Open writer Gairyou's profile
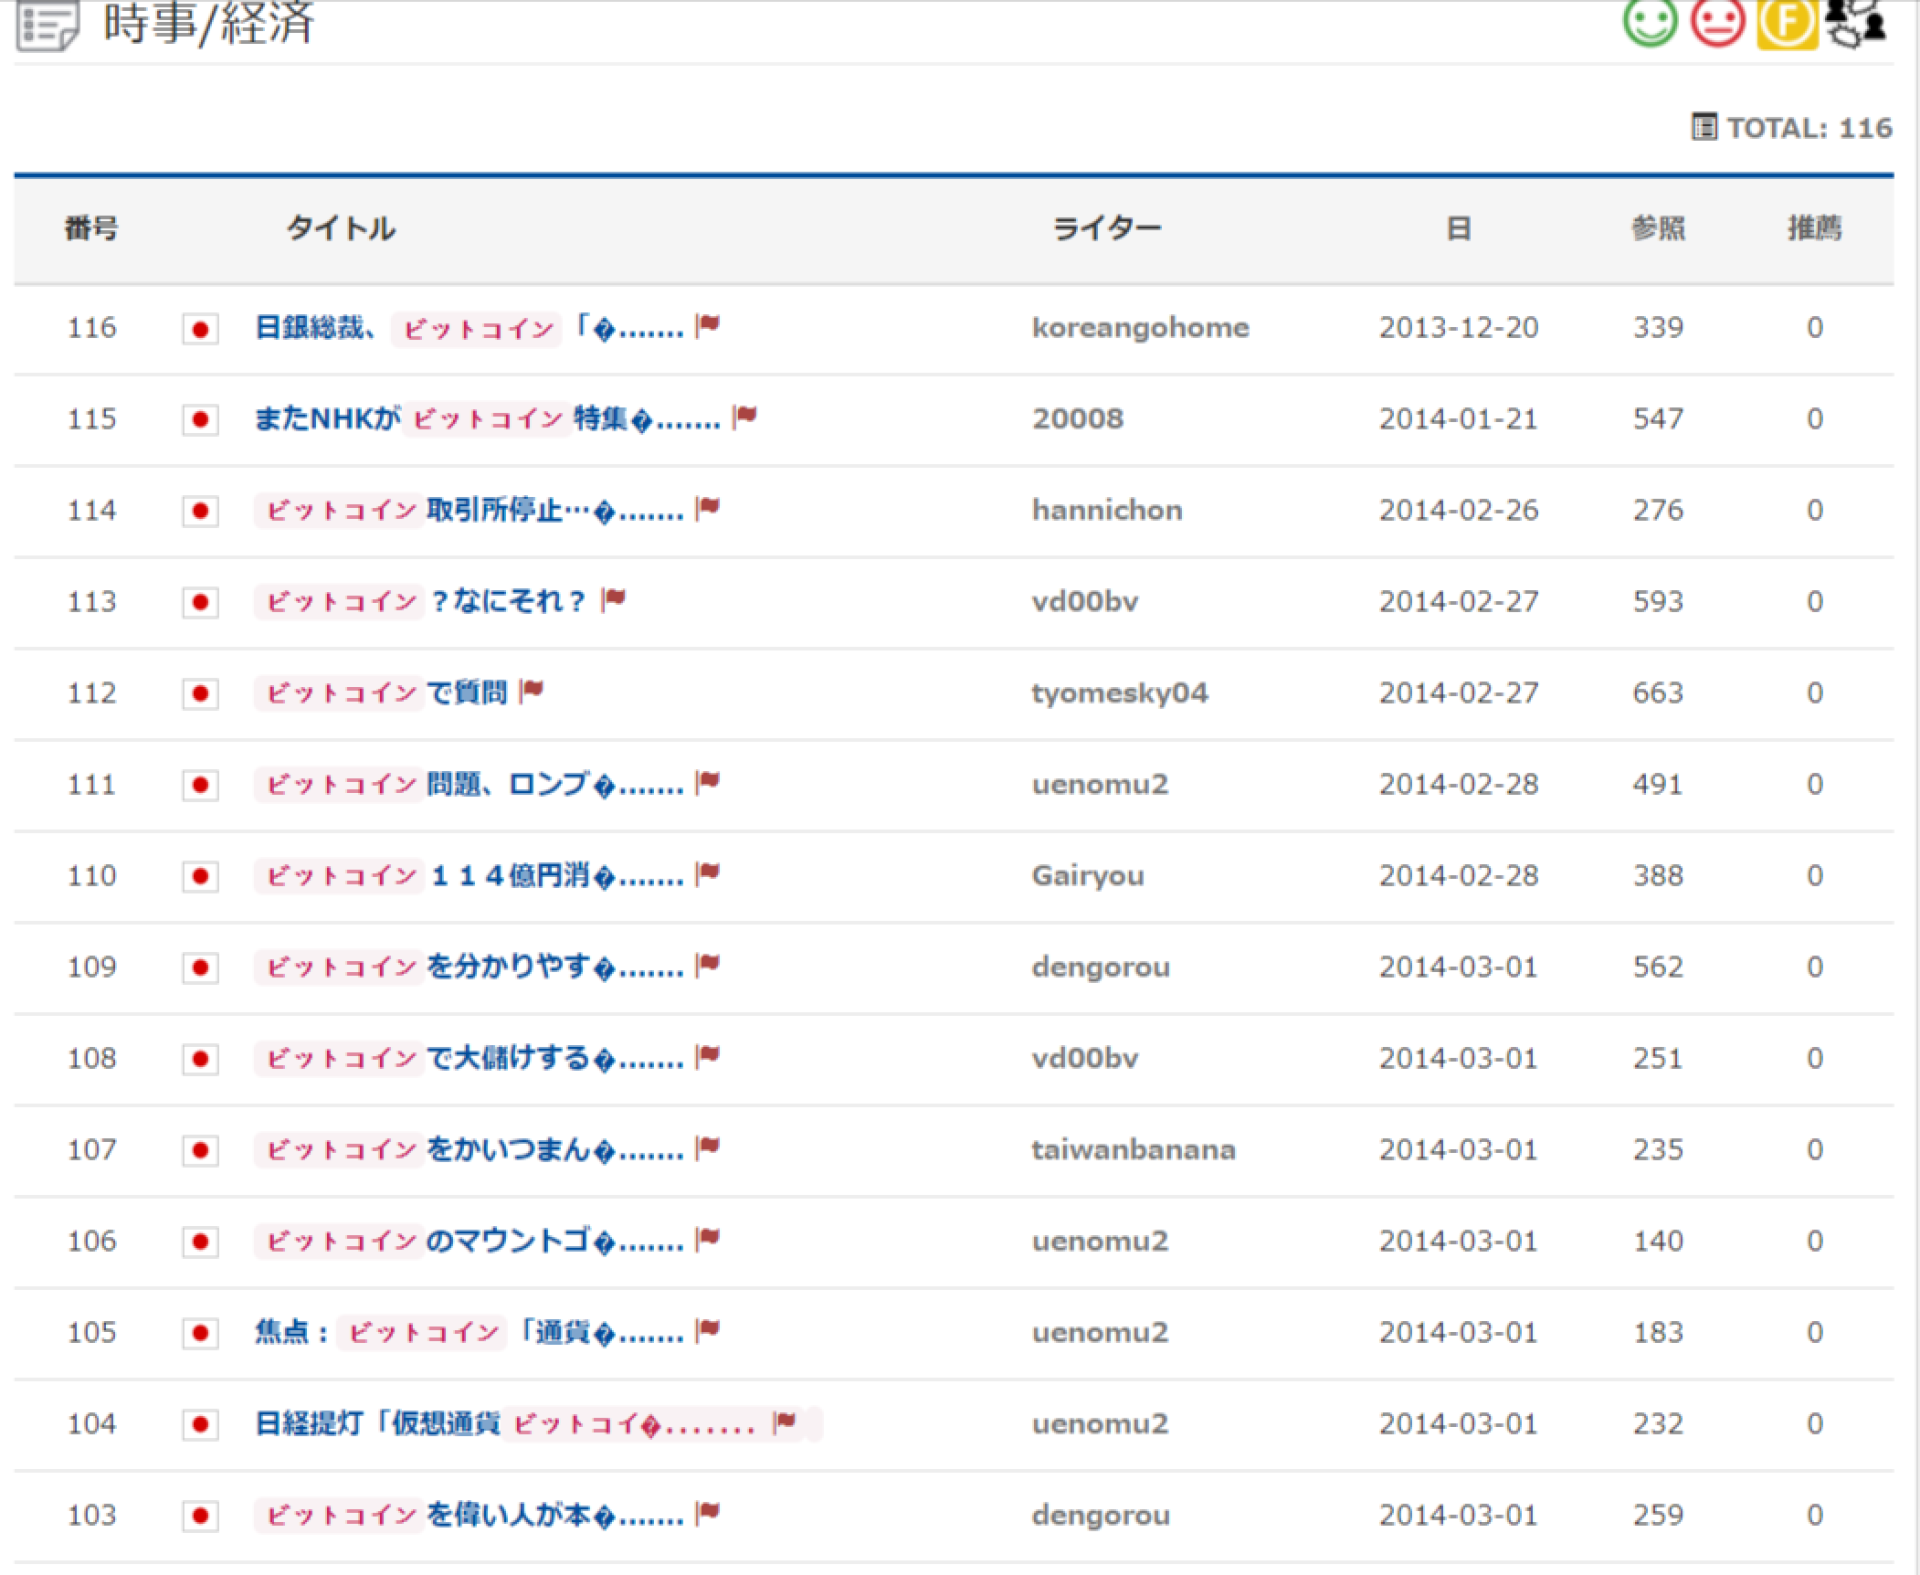The image size is (1920, 1575). (x=1088, y=876)
